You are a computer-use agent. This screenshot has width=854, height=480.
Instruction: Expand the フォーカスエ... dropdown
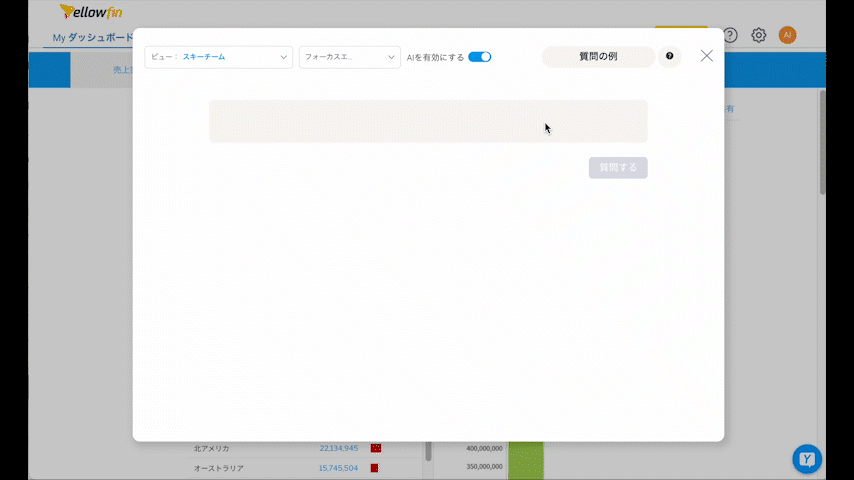(x=349, y=57)
